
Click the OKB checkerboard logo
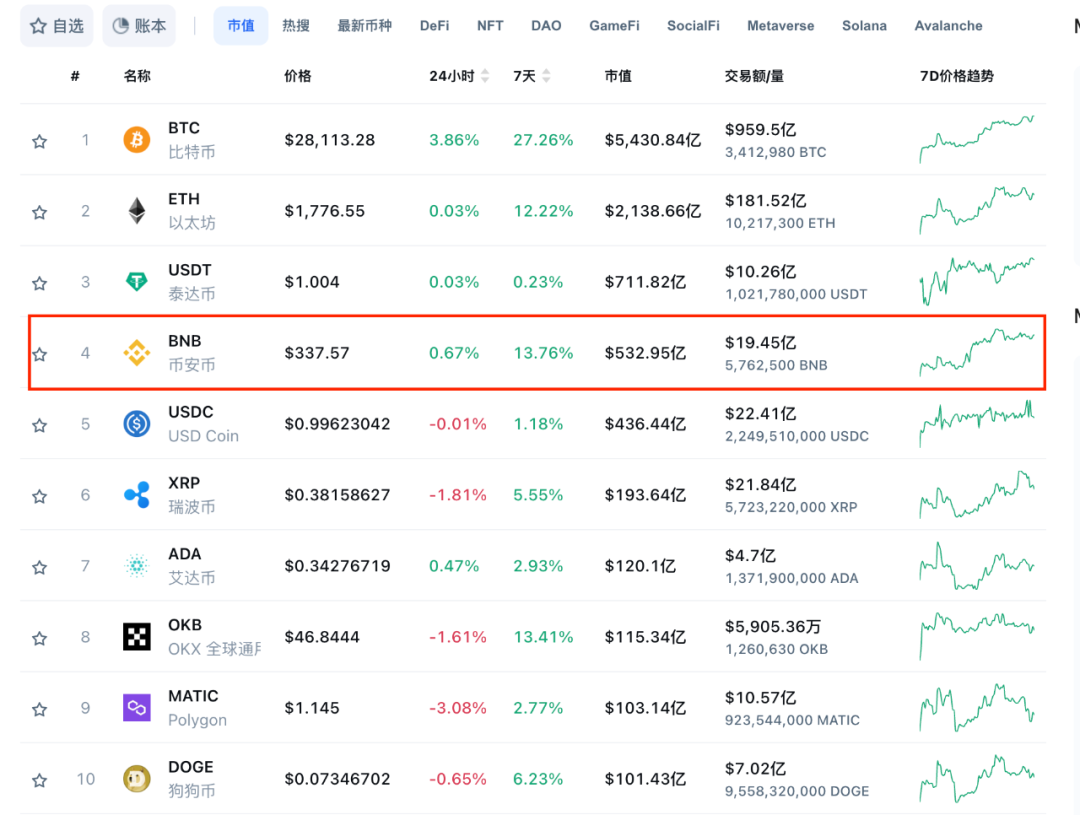coord(136,637)
